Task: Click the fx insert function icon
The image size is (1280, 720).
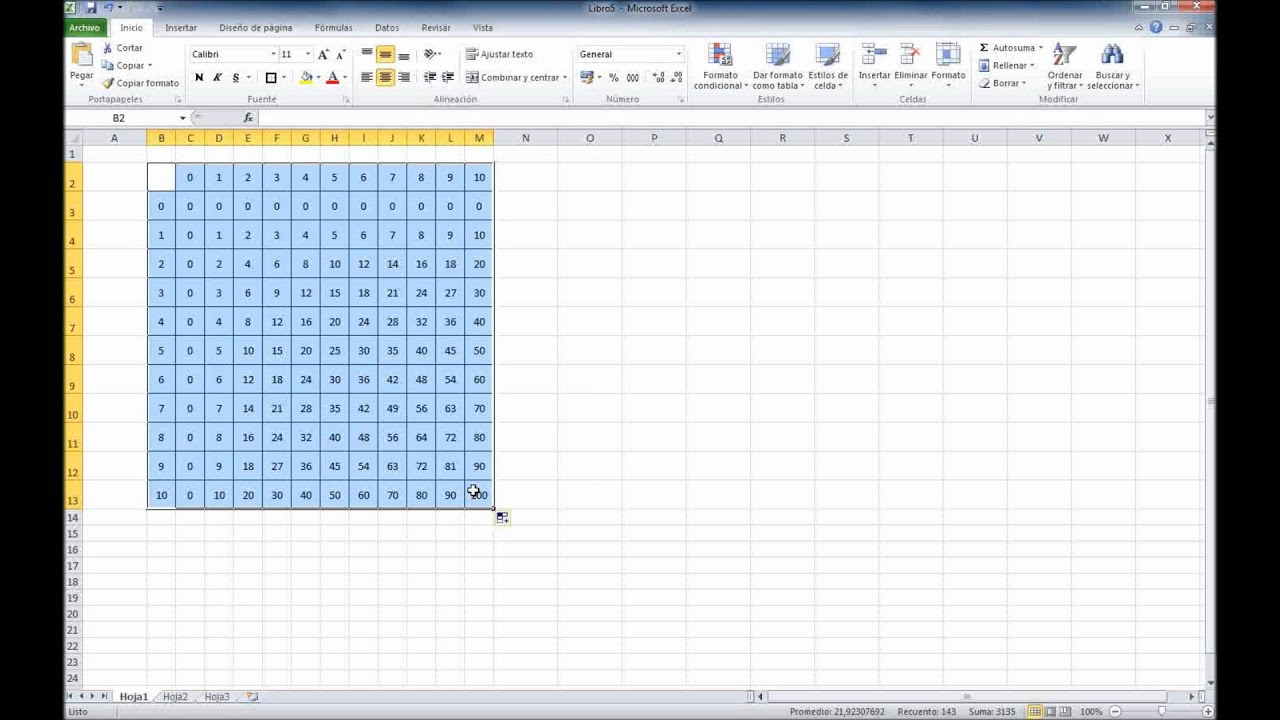Action: [x=248, y=118]
